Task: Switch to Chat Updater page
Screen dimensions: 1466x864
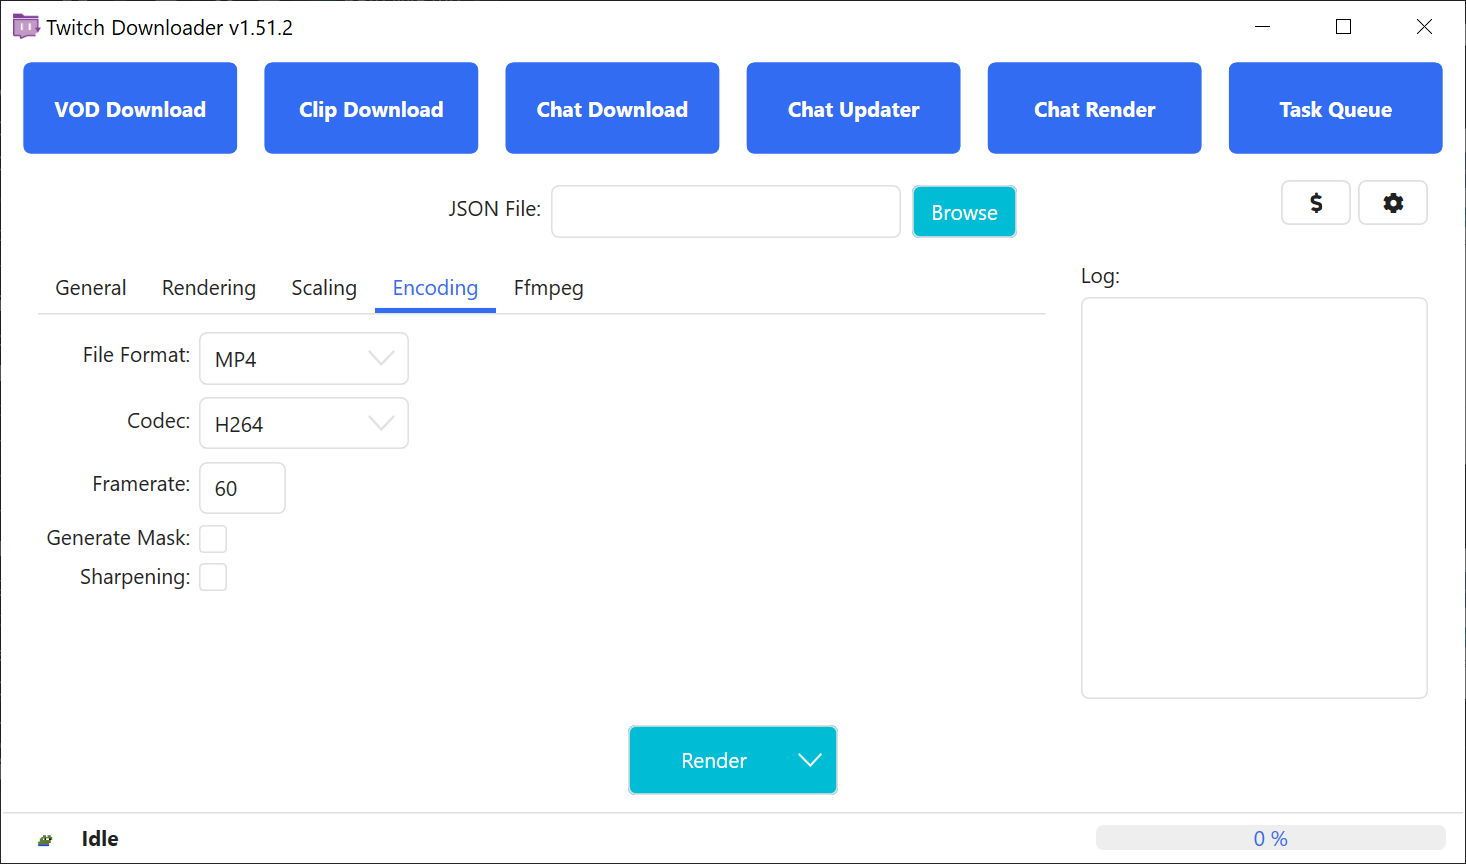Action: [853, 108]
